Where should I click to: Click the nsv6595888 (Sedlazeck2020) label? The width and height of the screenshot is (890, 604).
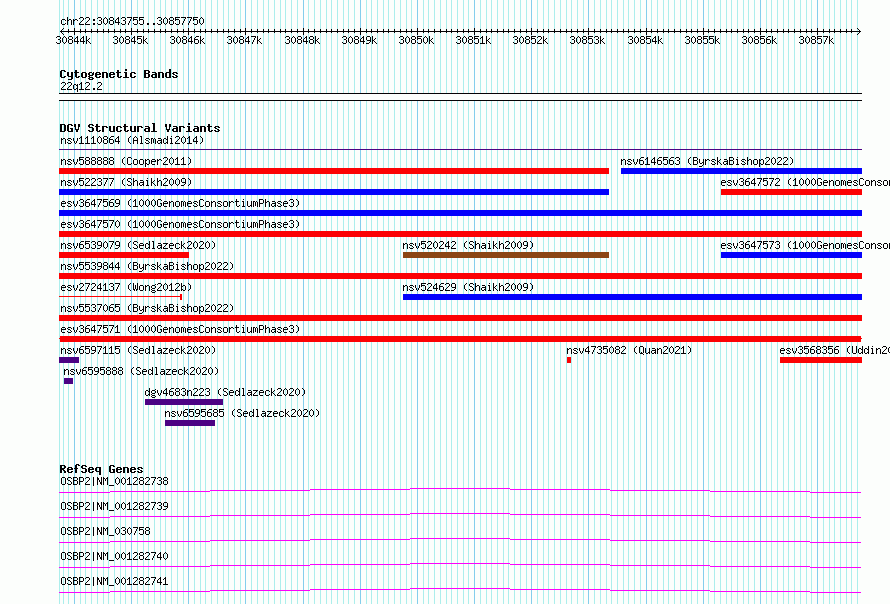pyautogui.click(x=141, y=371)
